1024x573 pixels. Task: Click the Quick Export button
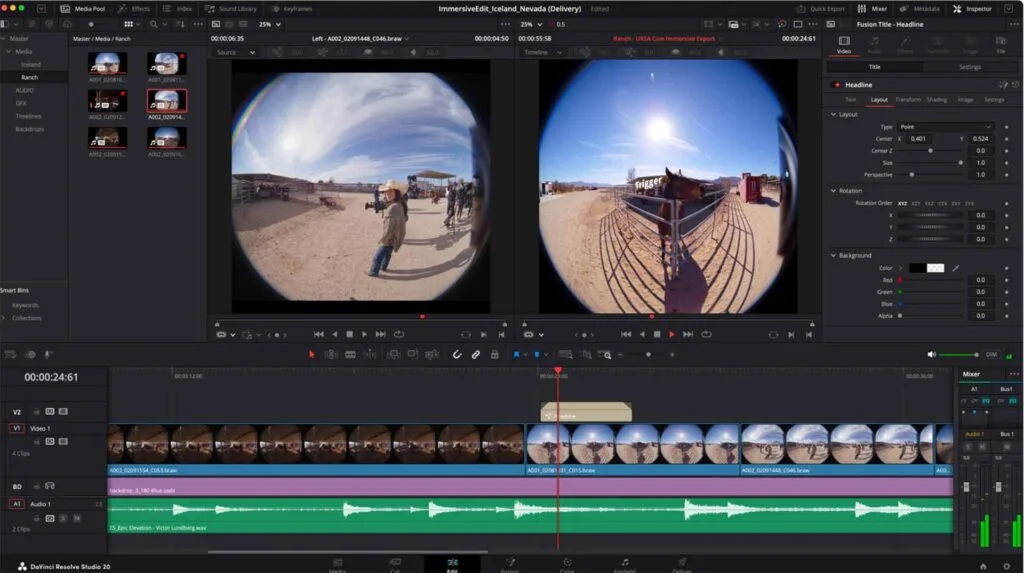pos(821,8)
